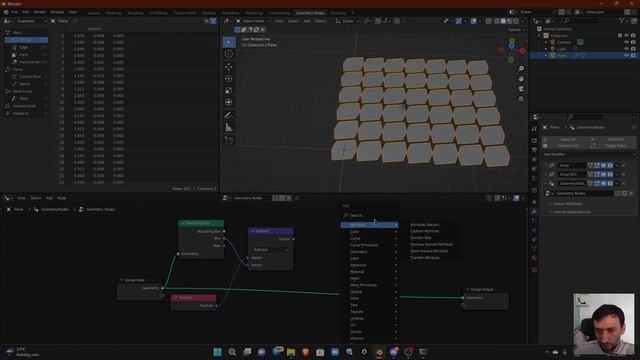Open the Add Modifier dropdown
Viewport: 640px width, 360px height.
589,154
